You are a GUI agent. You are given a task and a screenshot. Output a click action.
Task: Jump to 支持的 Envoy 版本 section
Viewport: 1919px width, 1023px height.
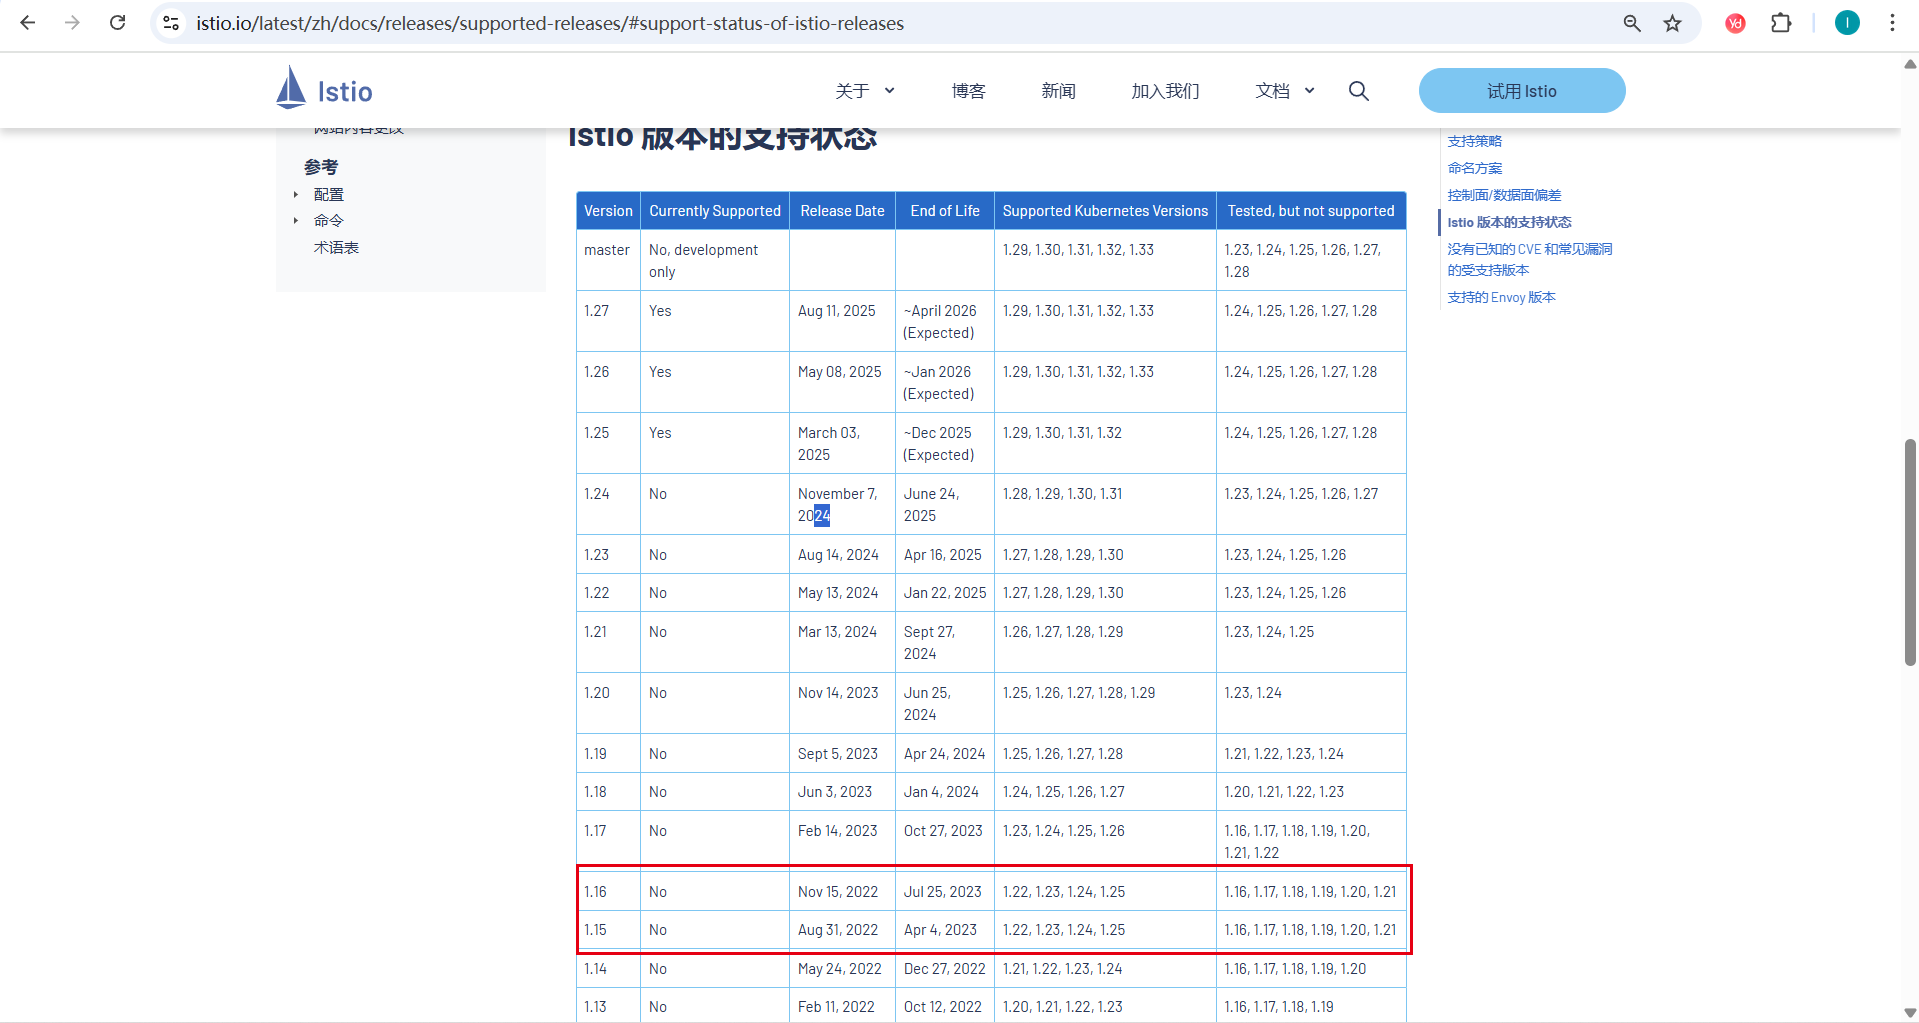[1501, 297]
